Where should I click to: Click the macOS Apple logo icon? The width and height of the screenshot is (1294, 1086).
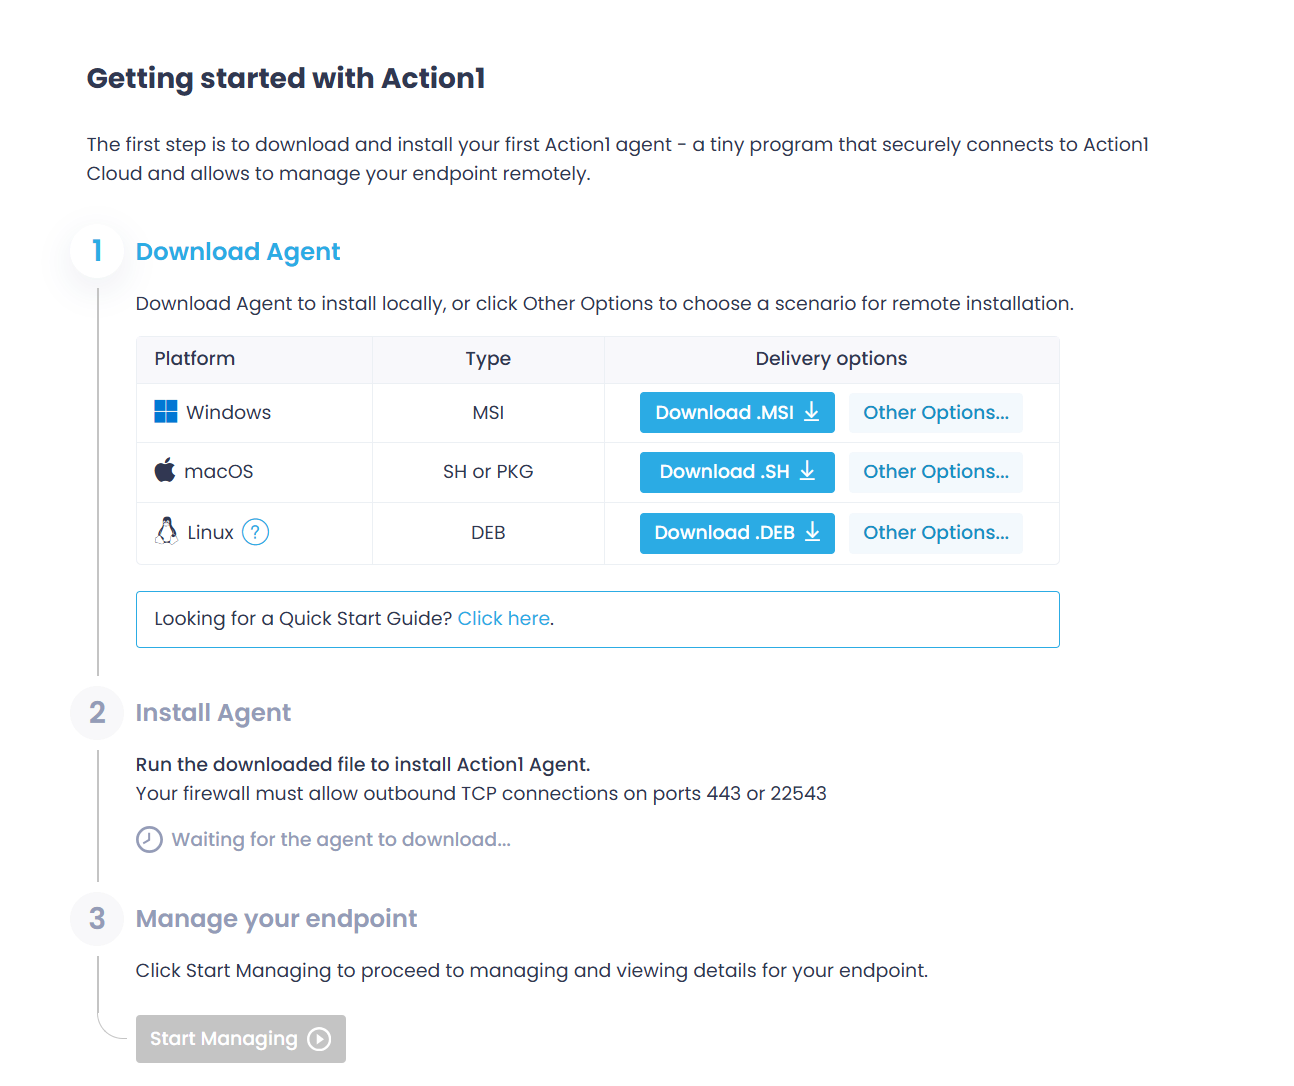165,471
